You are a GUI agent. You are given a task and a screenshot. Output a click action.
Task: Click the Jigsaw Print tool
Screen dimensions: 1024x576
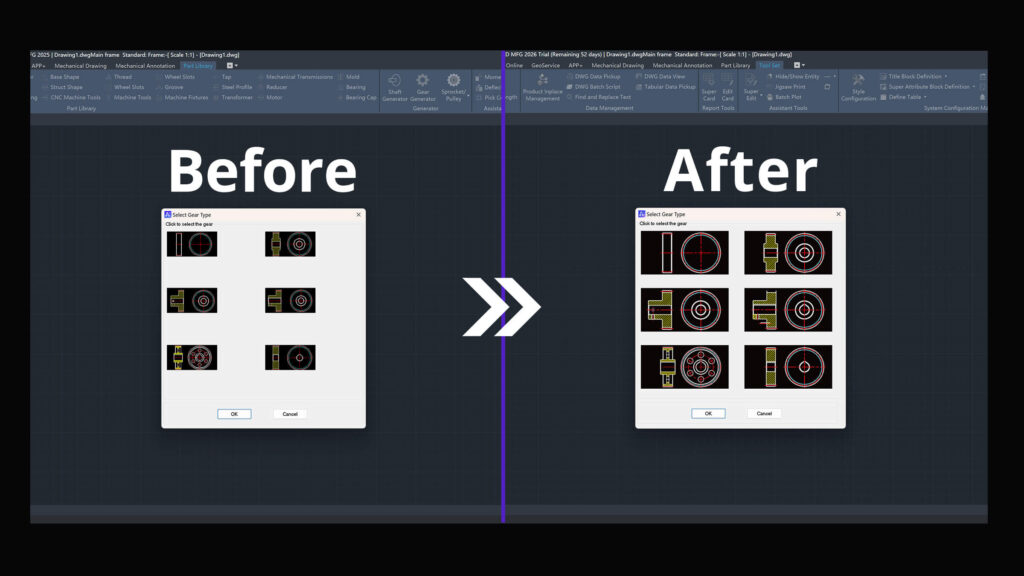coord(789,87)
